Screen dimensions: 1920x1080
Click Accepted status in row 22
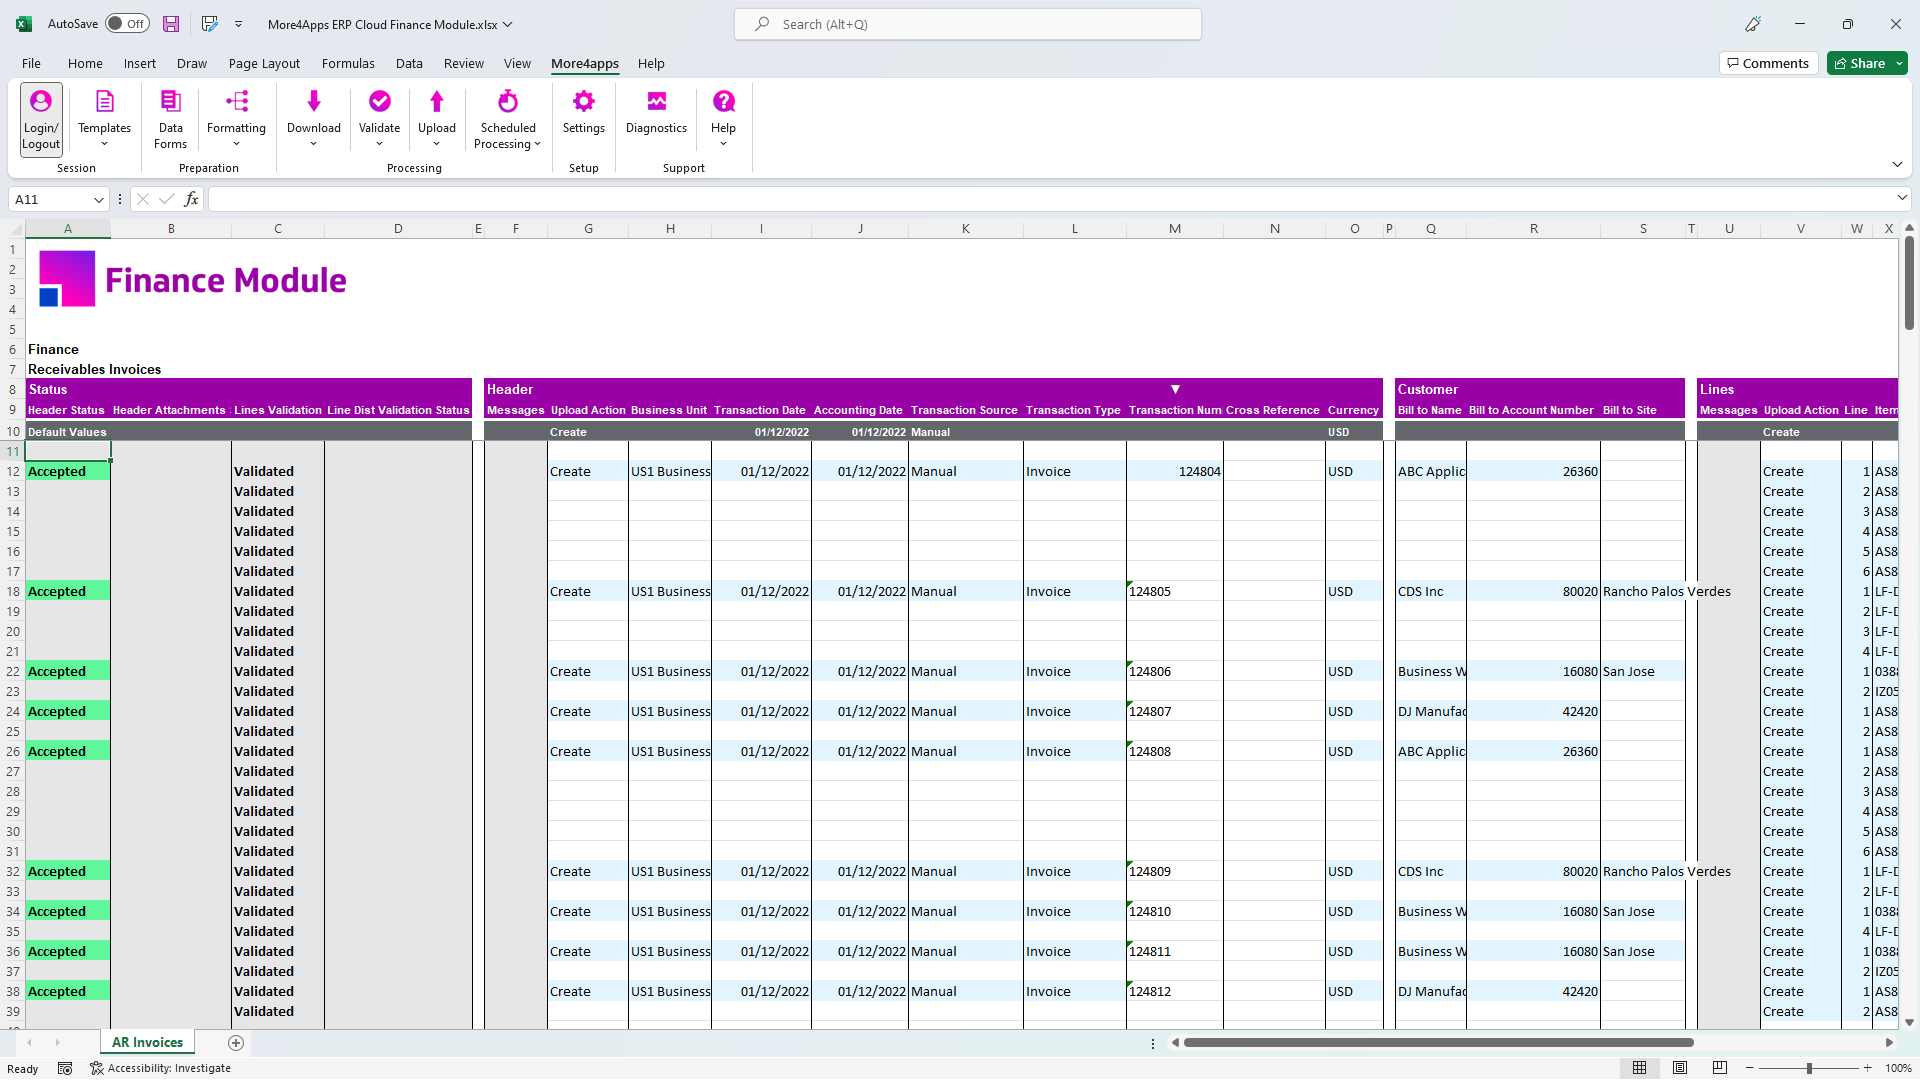(x=68, y=671)
